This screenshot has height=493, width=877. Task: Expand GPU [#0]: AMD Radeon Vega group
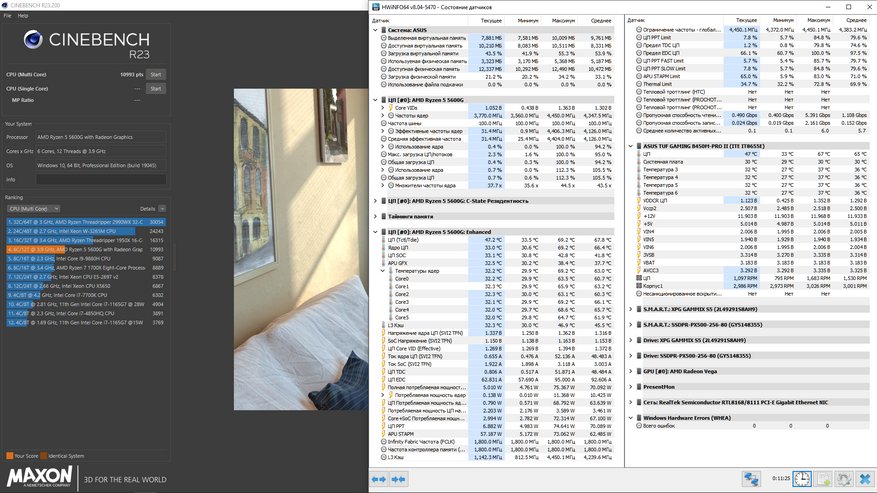(x=631, y=372)
